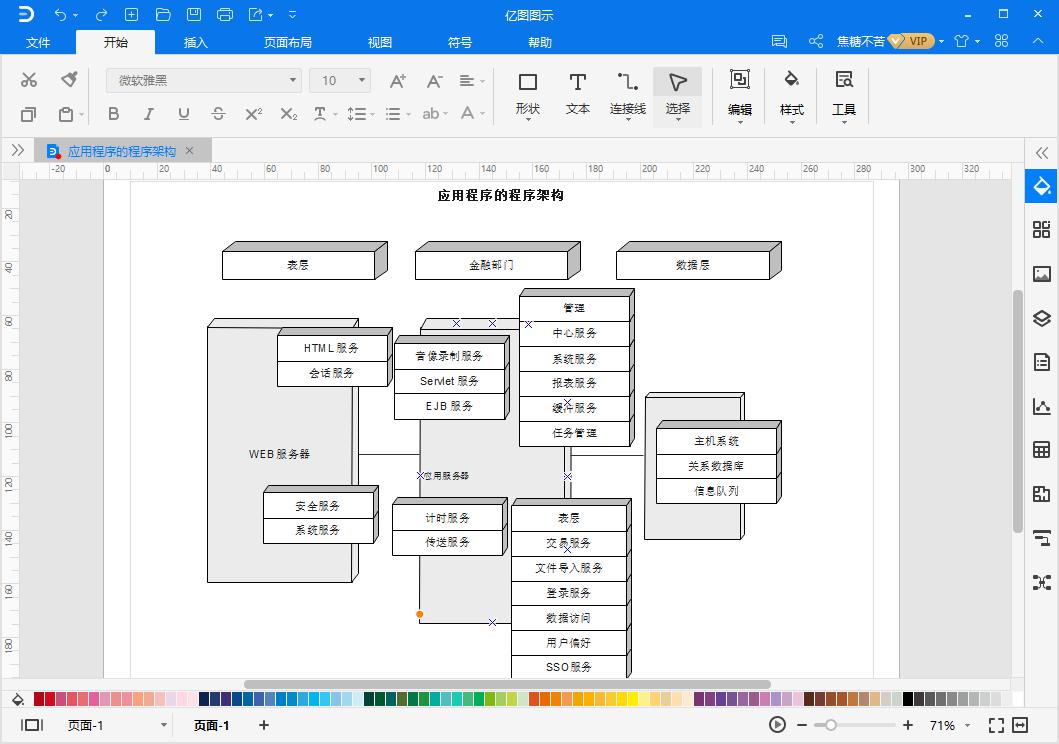Expand the VIP dropdown arrow
The height and width of the screenshot is (744, 1059).
(x=944, y=41)
